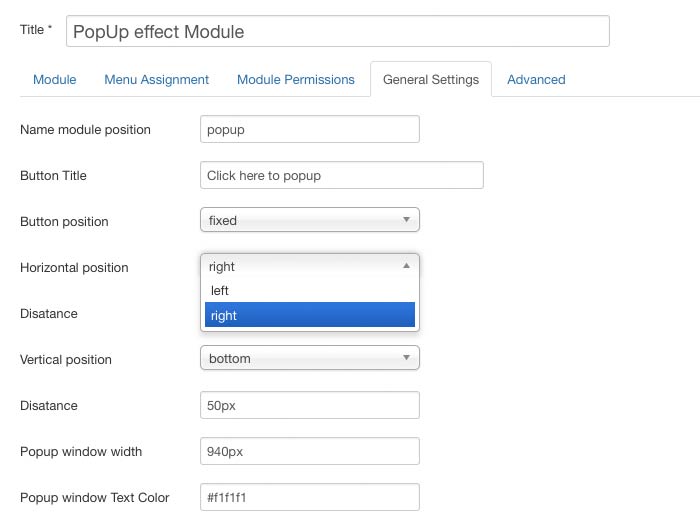Click the 'Popup window Text Color' label
Screen dimensions: 700x525
[x=94, y=498]
